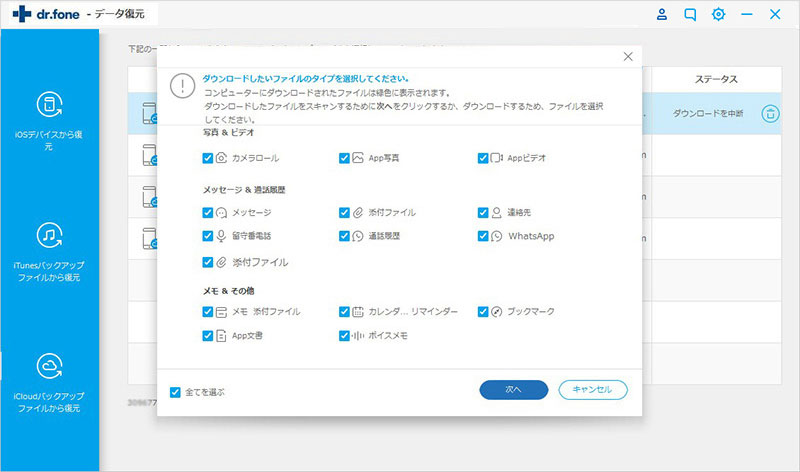This screenshot has height=472, width=800.
Task: Toggle the ボイスメモ checkbox
Action: (345, 336)
